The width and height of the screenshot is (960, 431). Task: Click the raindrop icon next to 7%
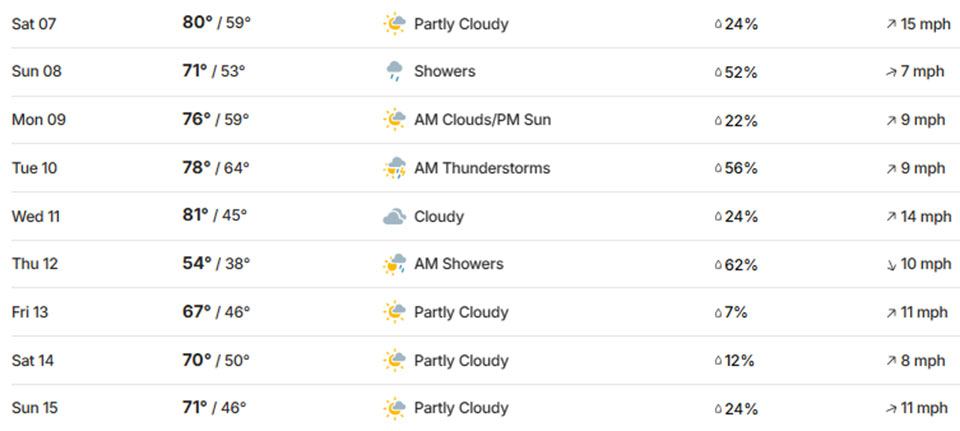717,313
